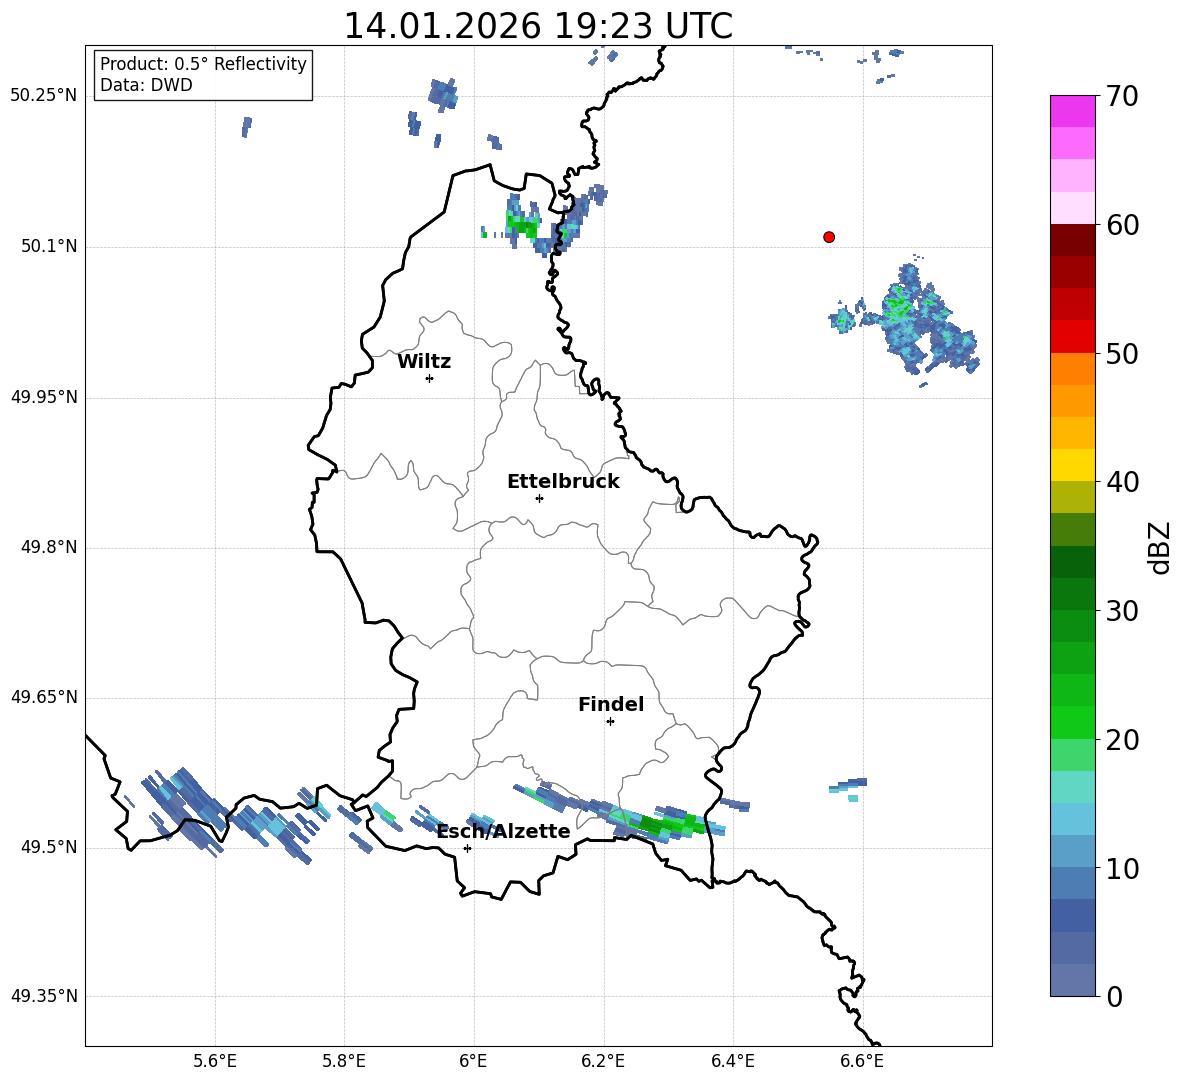This screenshot has width=1184, height=1081.
Task: Click the 6.2°E longitude tick label
Action: (x=603, y=1060)
